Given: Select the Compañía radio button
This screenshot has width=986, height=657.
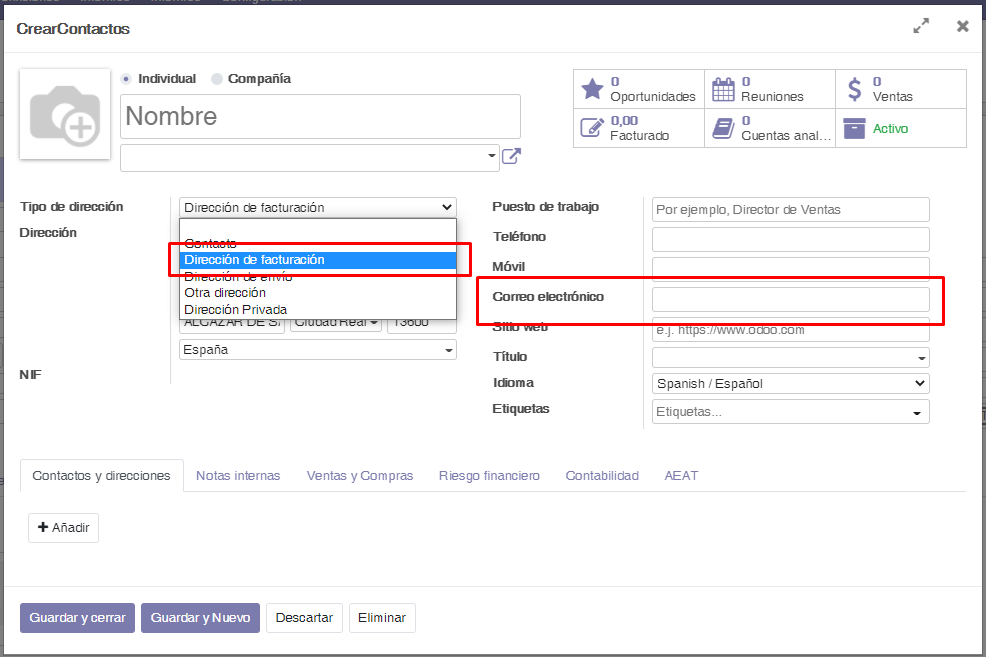Looking at the screenshot, I should pos(217,79).
